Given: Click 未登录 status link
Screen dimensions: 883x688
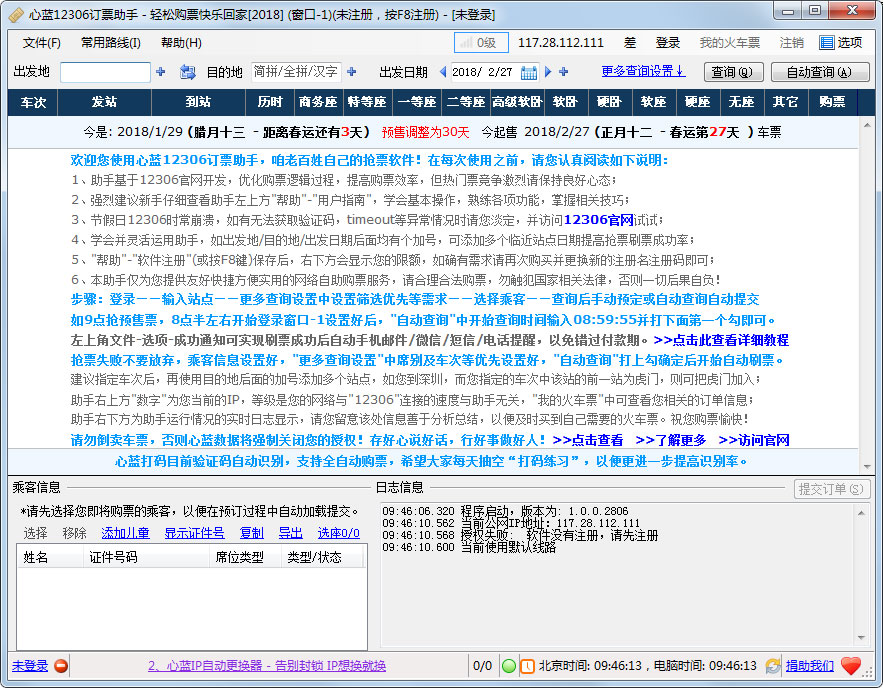Looking at the screenshot, I should [30, 666].
